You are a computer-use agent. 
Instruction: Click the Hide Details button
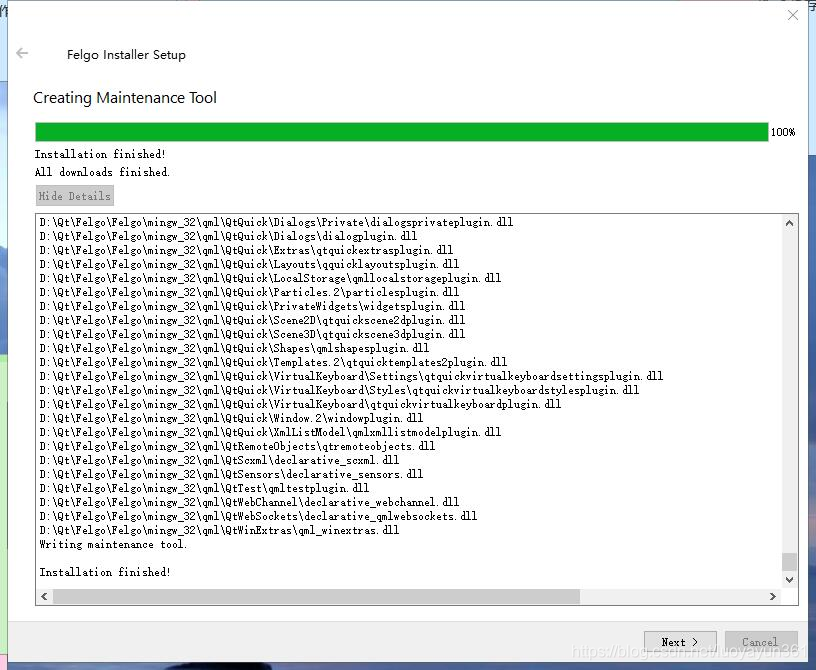click(74, 196)
